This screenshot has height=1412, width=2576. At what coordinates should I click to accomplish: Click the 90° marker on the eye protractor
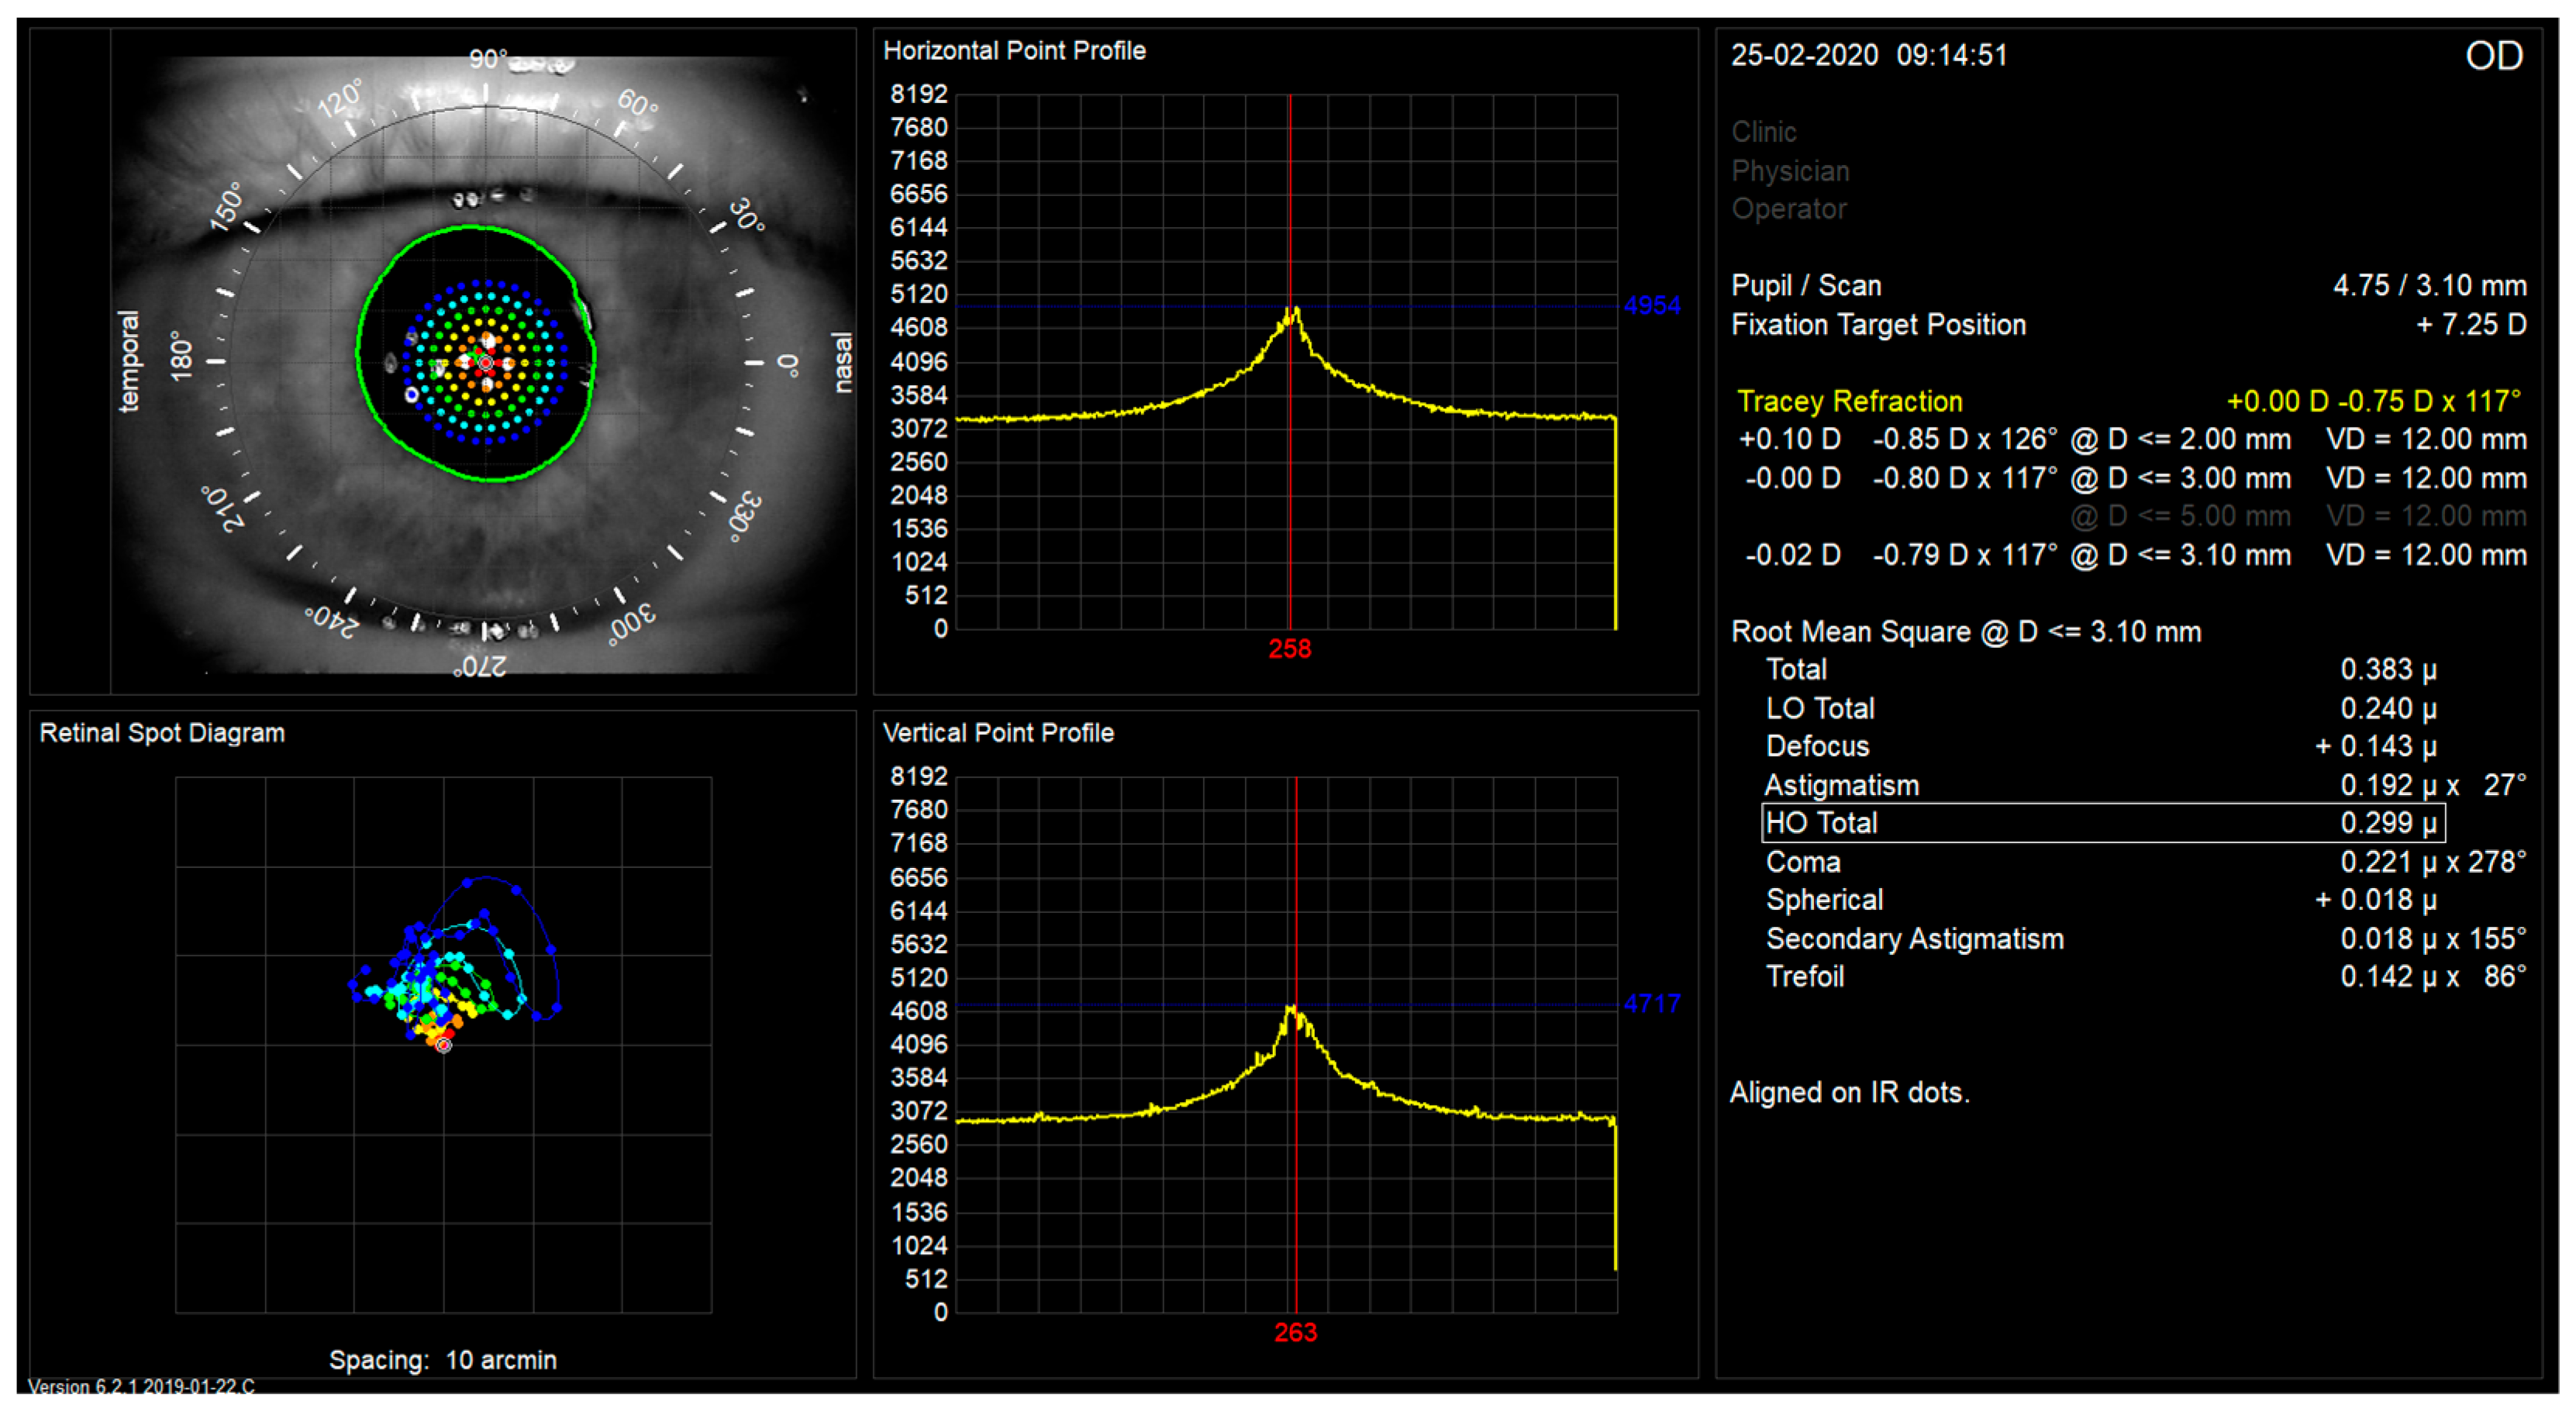point(488,59)
